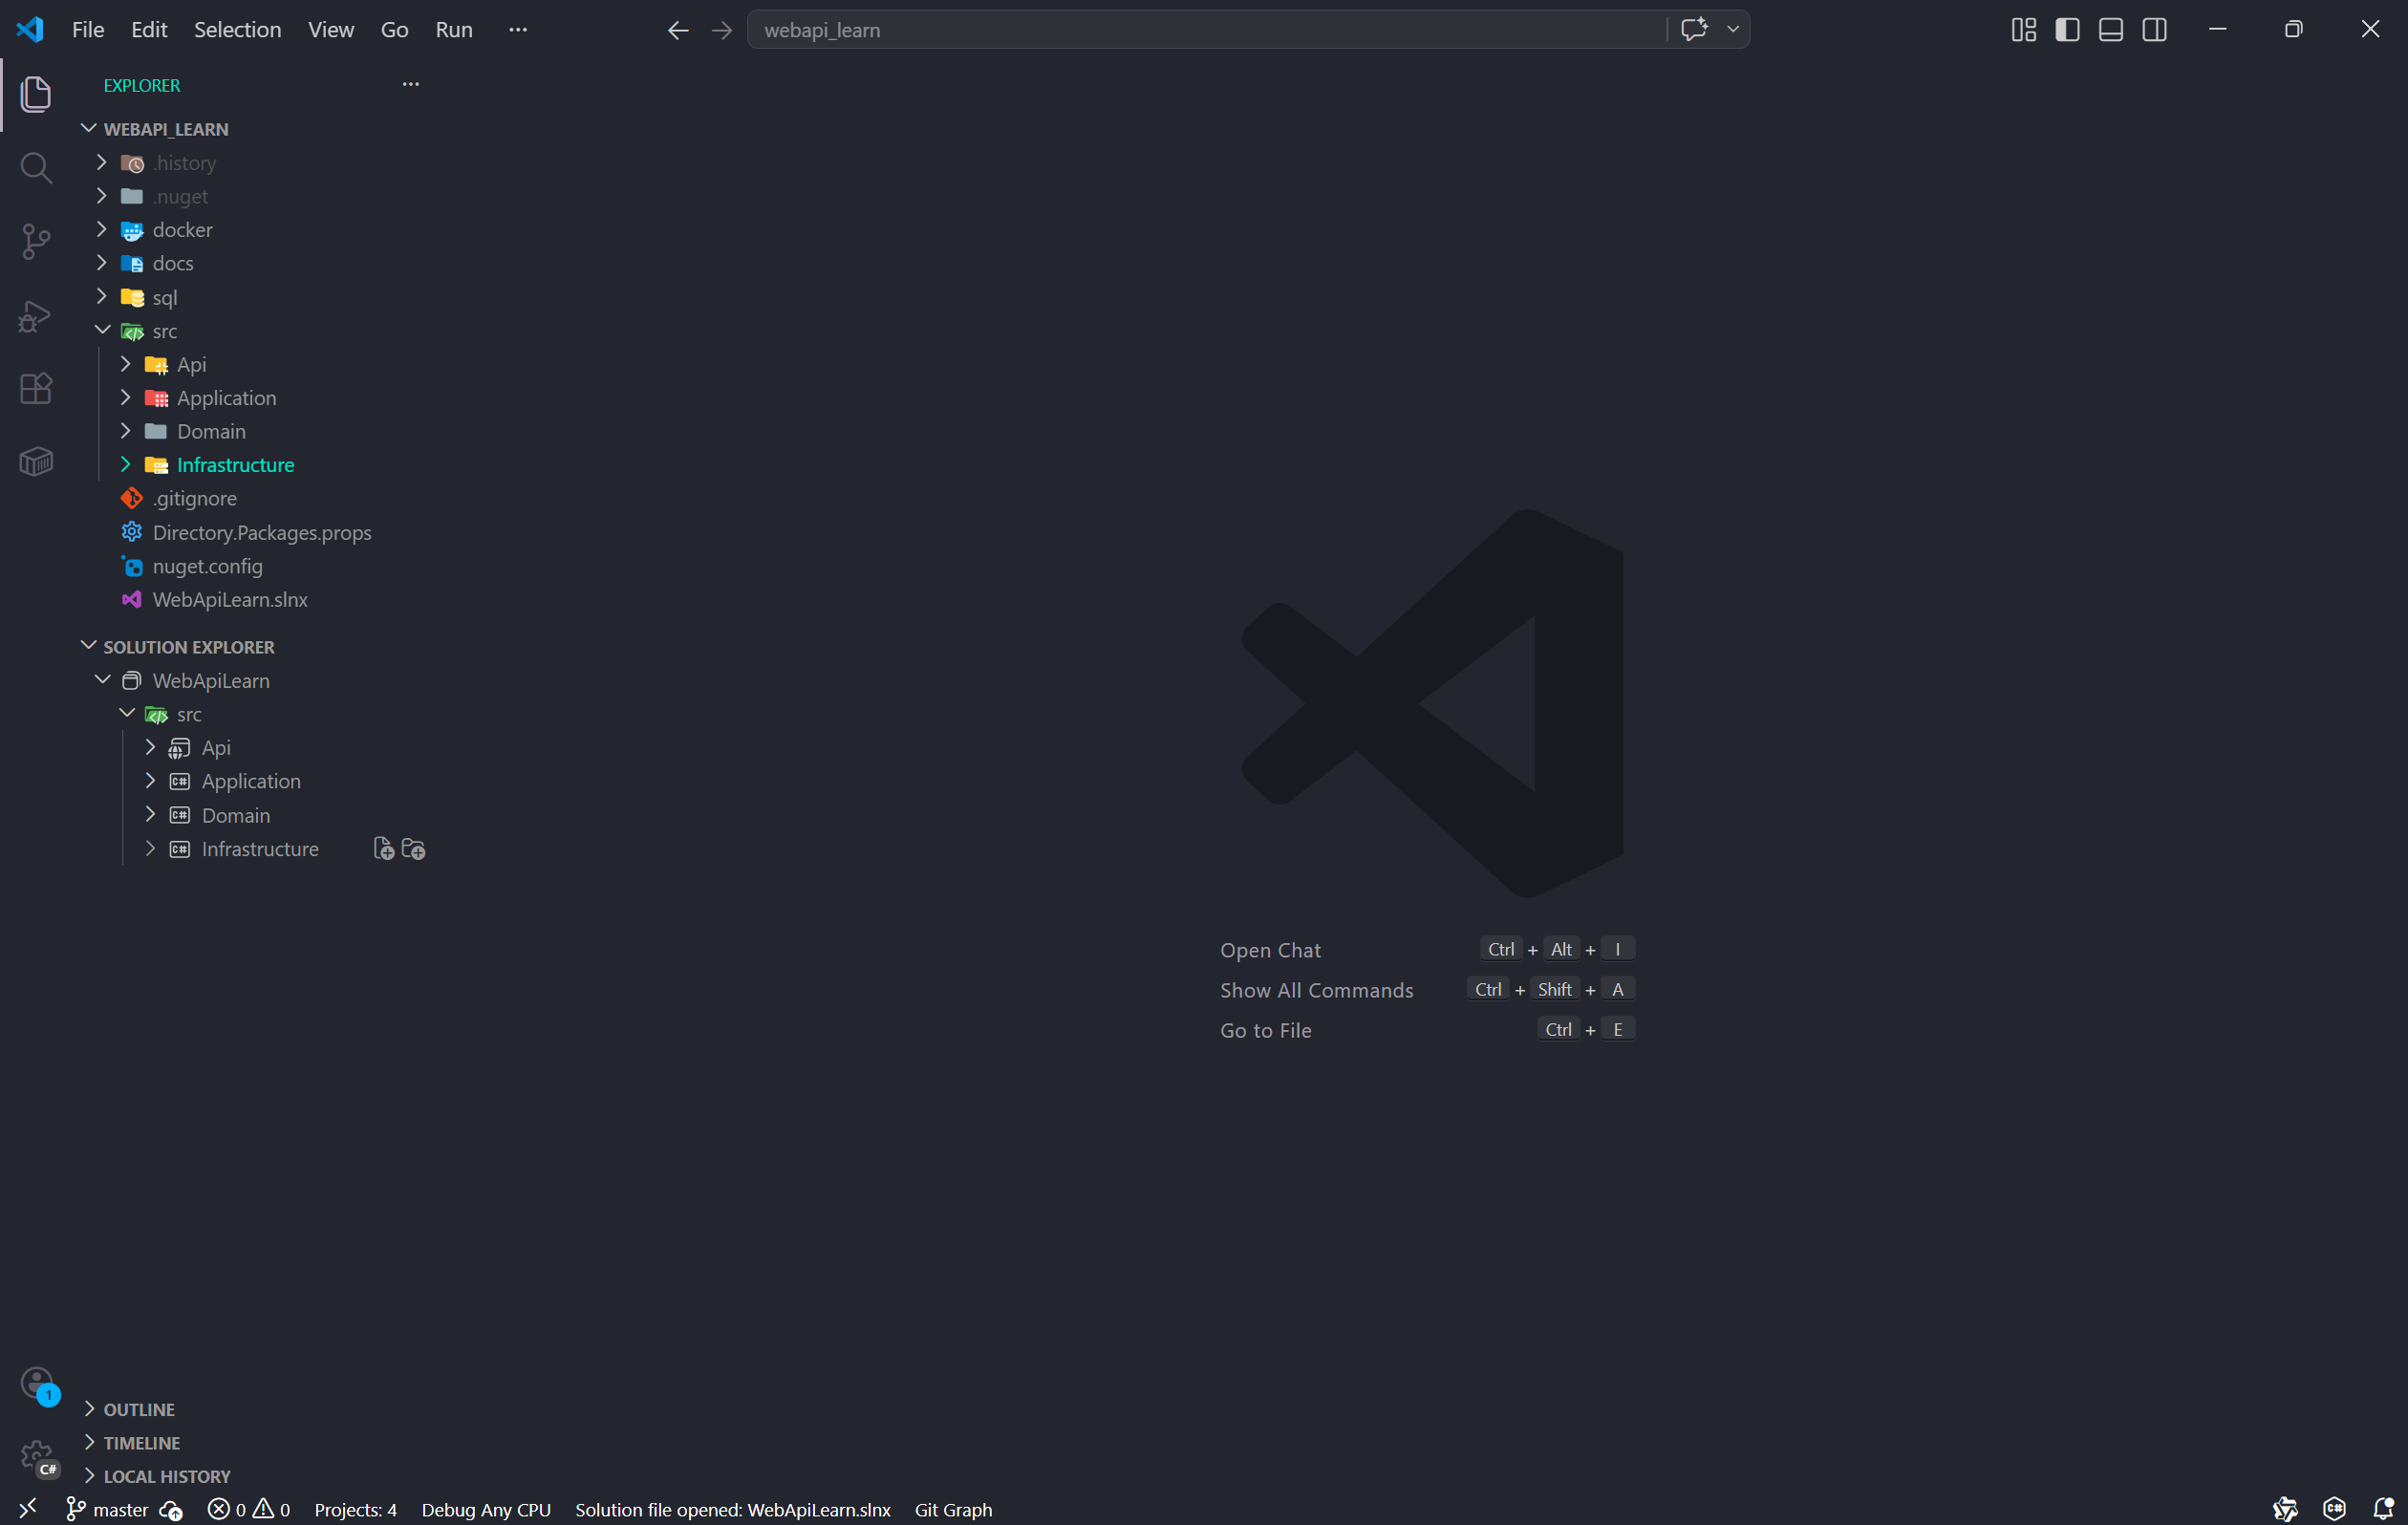The image size is (2408, 1525).
Task: Expand the TIMELINE section
Action: tap(89, 1442)
